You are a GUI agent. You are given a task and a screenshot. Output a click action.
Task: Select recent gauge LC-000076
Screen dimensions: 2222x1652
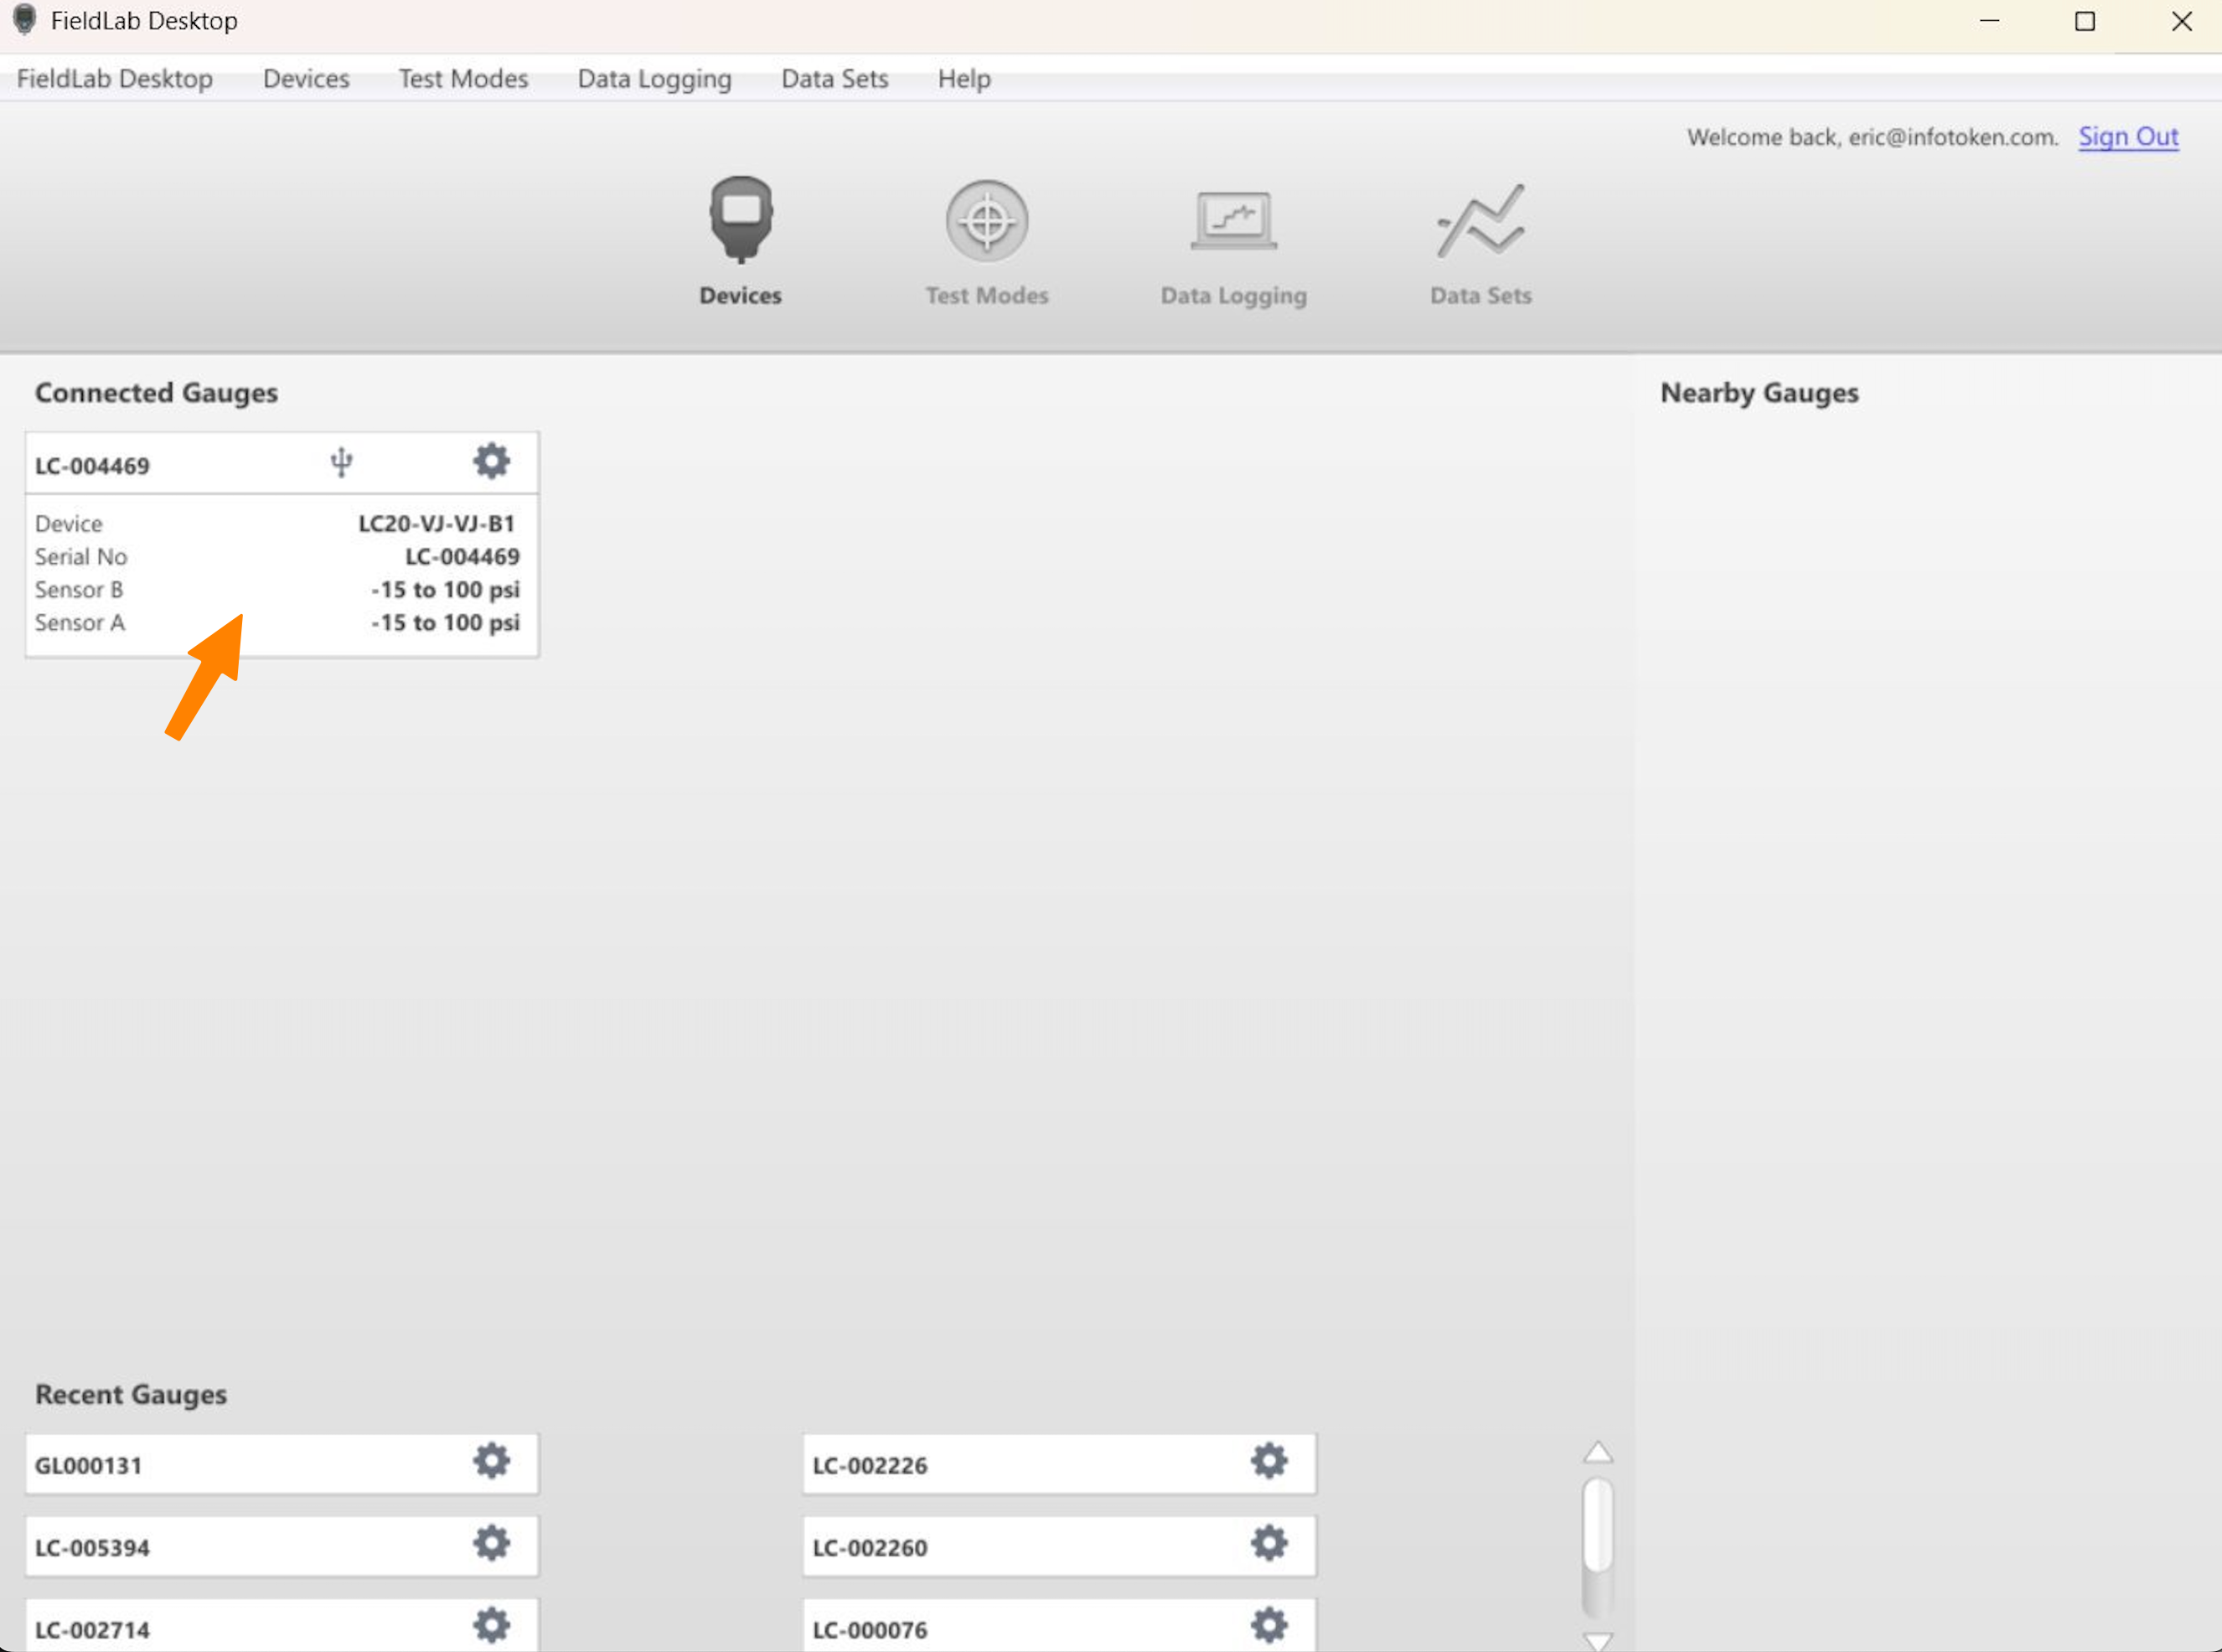pyautogui.click(x=1059, y=1626)
